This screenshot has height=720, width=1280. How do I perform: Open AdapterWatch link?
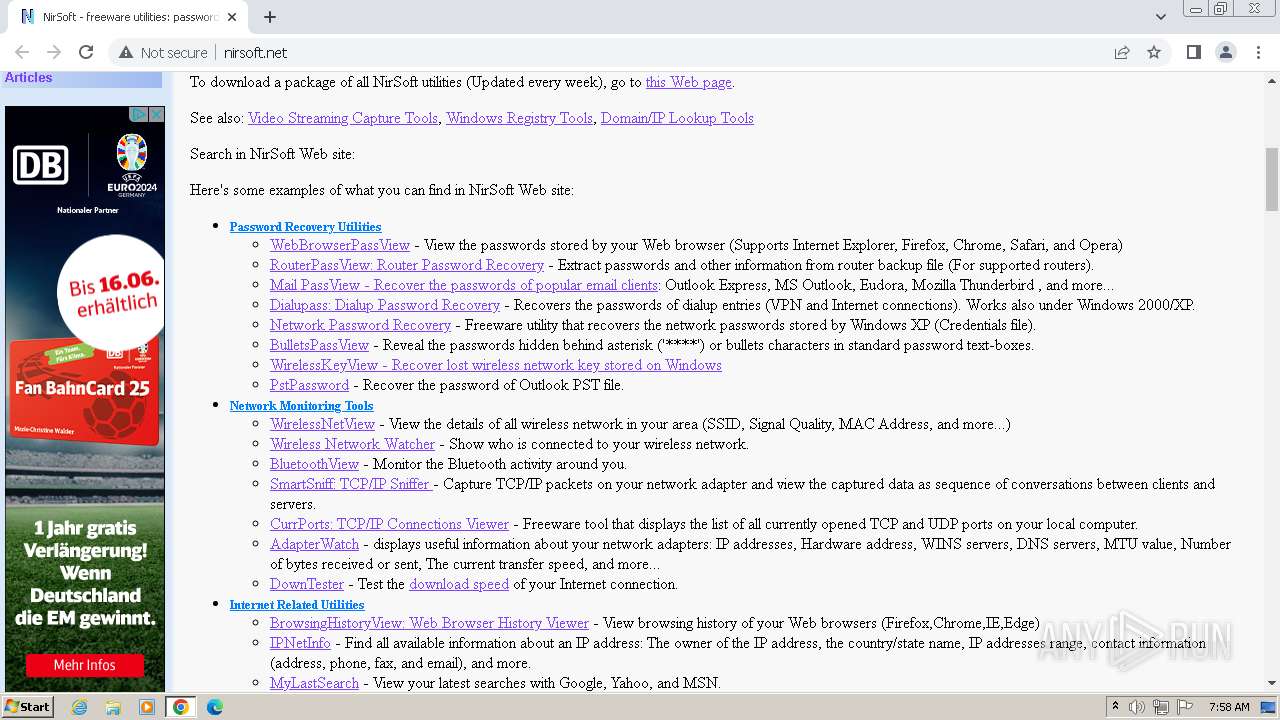click(x=314, y=544)
